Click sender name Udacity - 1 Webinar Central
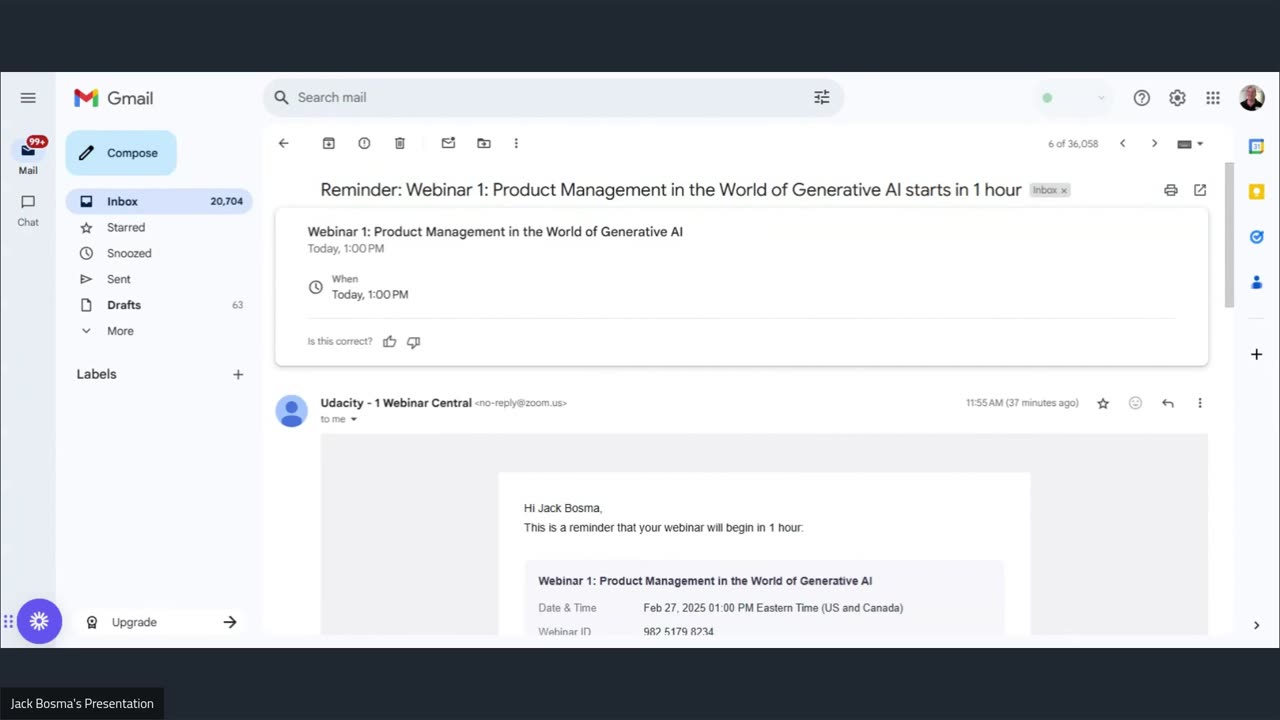The width and height of the screenshot is (1280, 720). pos(396,403)
